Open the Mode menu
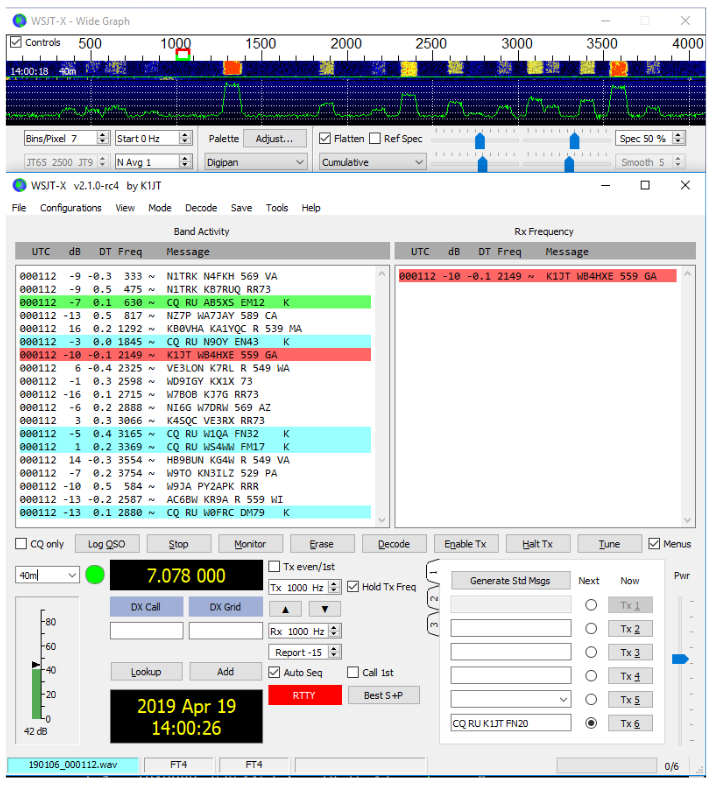The height and width of the screenshot is (785, 713). [160, 208]
